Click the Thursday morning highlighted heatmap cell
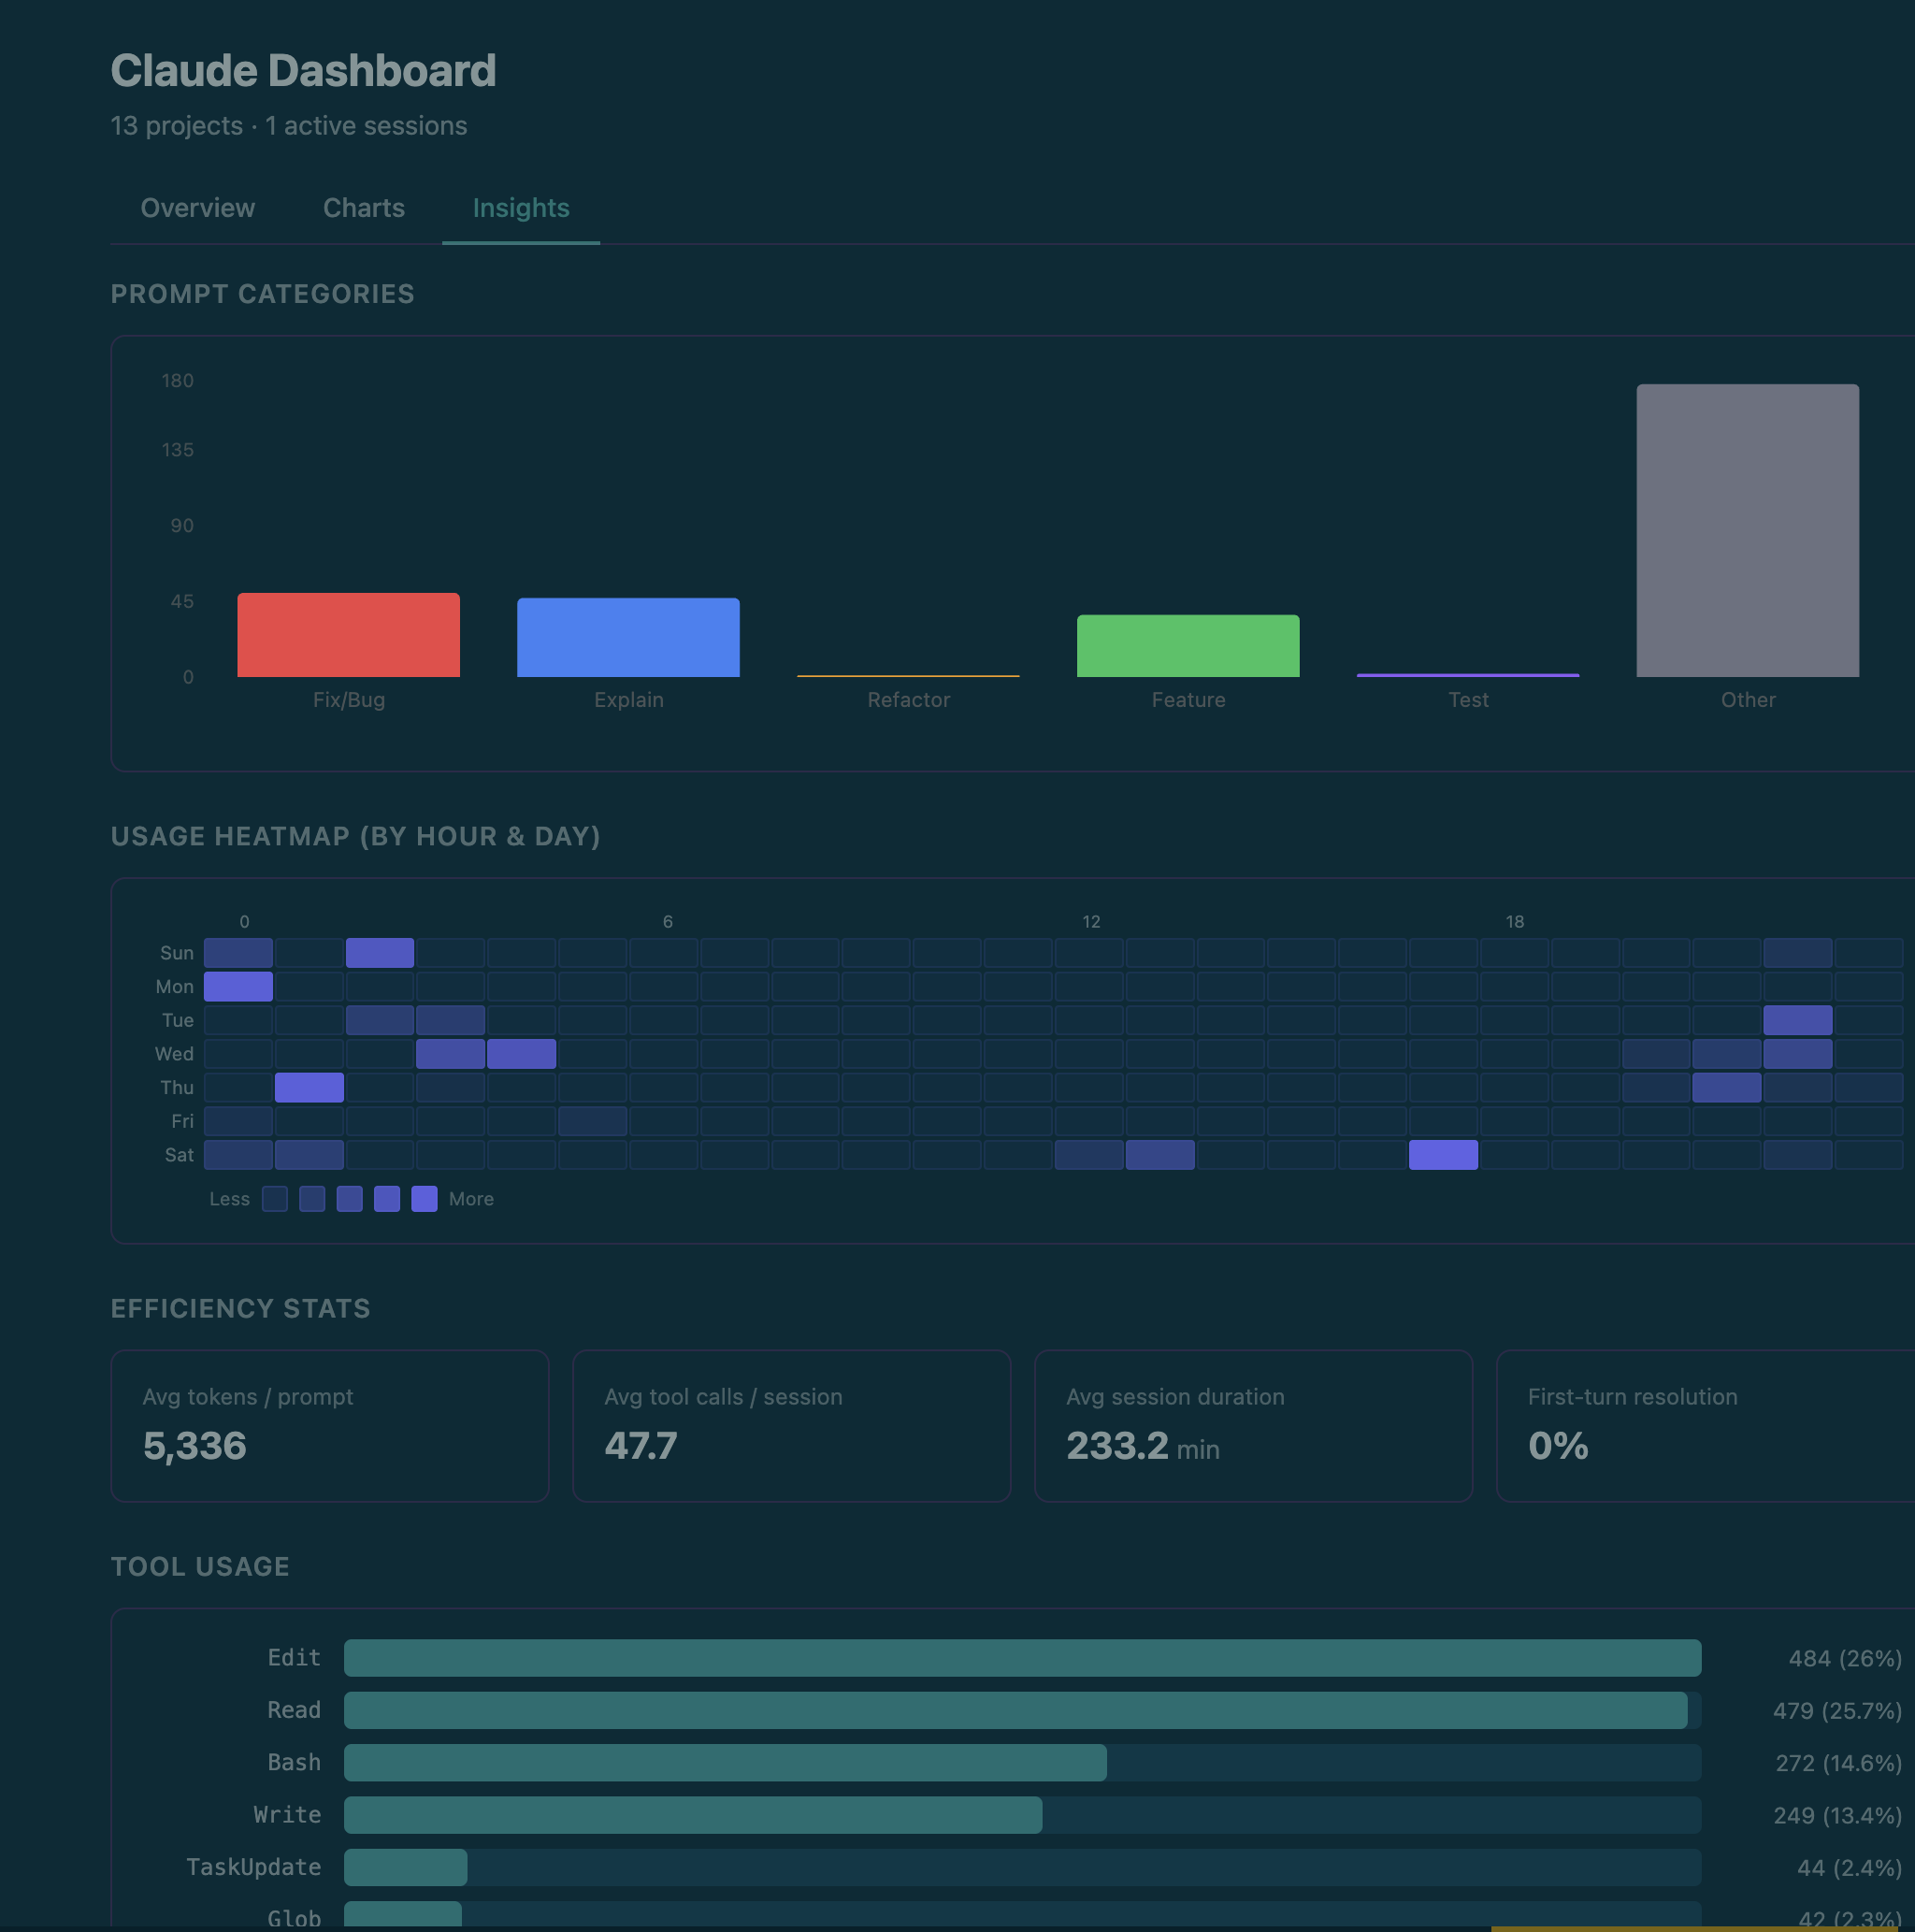This screenshot has height=1932, width=1915. (x=309, y=1087)
